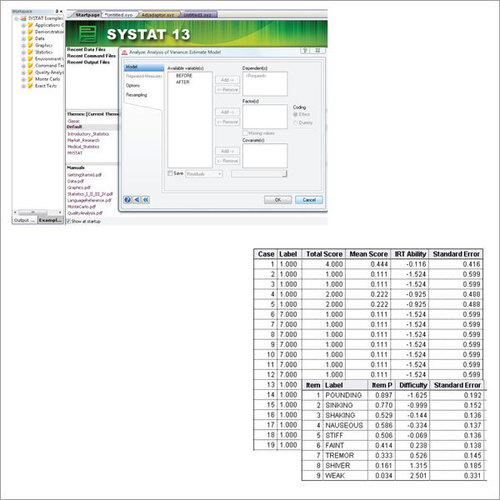Expand the Monte Carlo tree node
The height and width of the screenshot is (500, 500).
pos(24,79)
